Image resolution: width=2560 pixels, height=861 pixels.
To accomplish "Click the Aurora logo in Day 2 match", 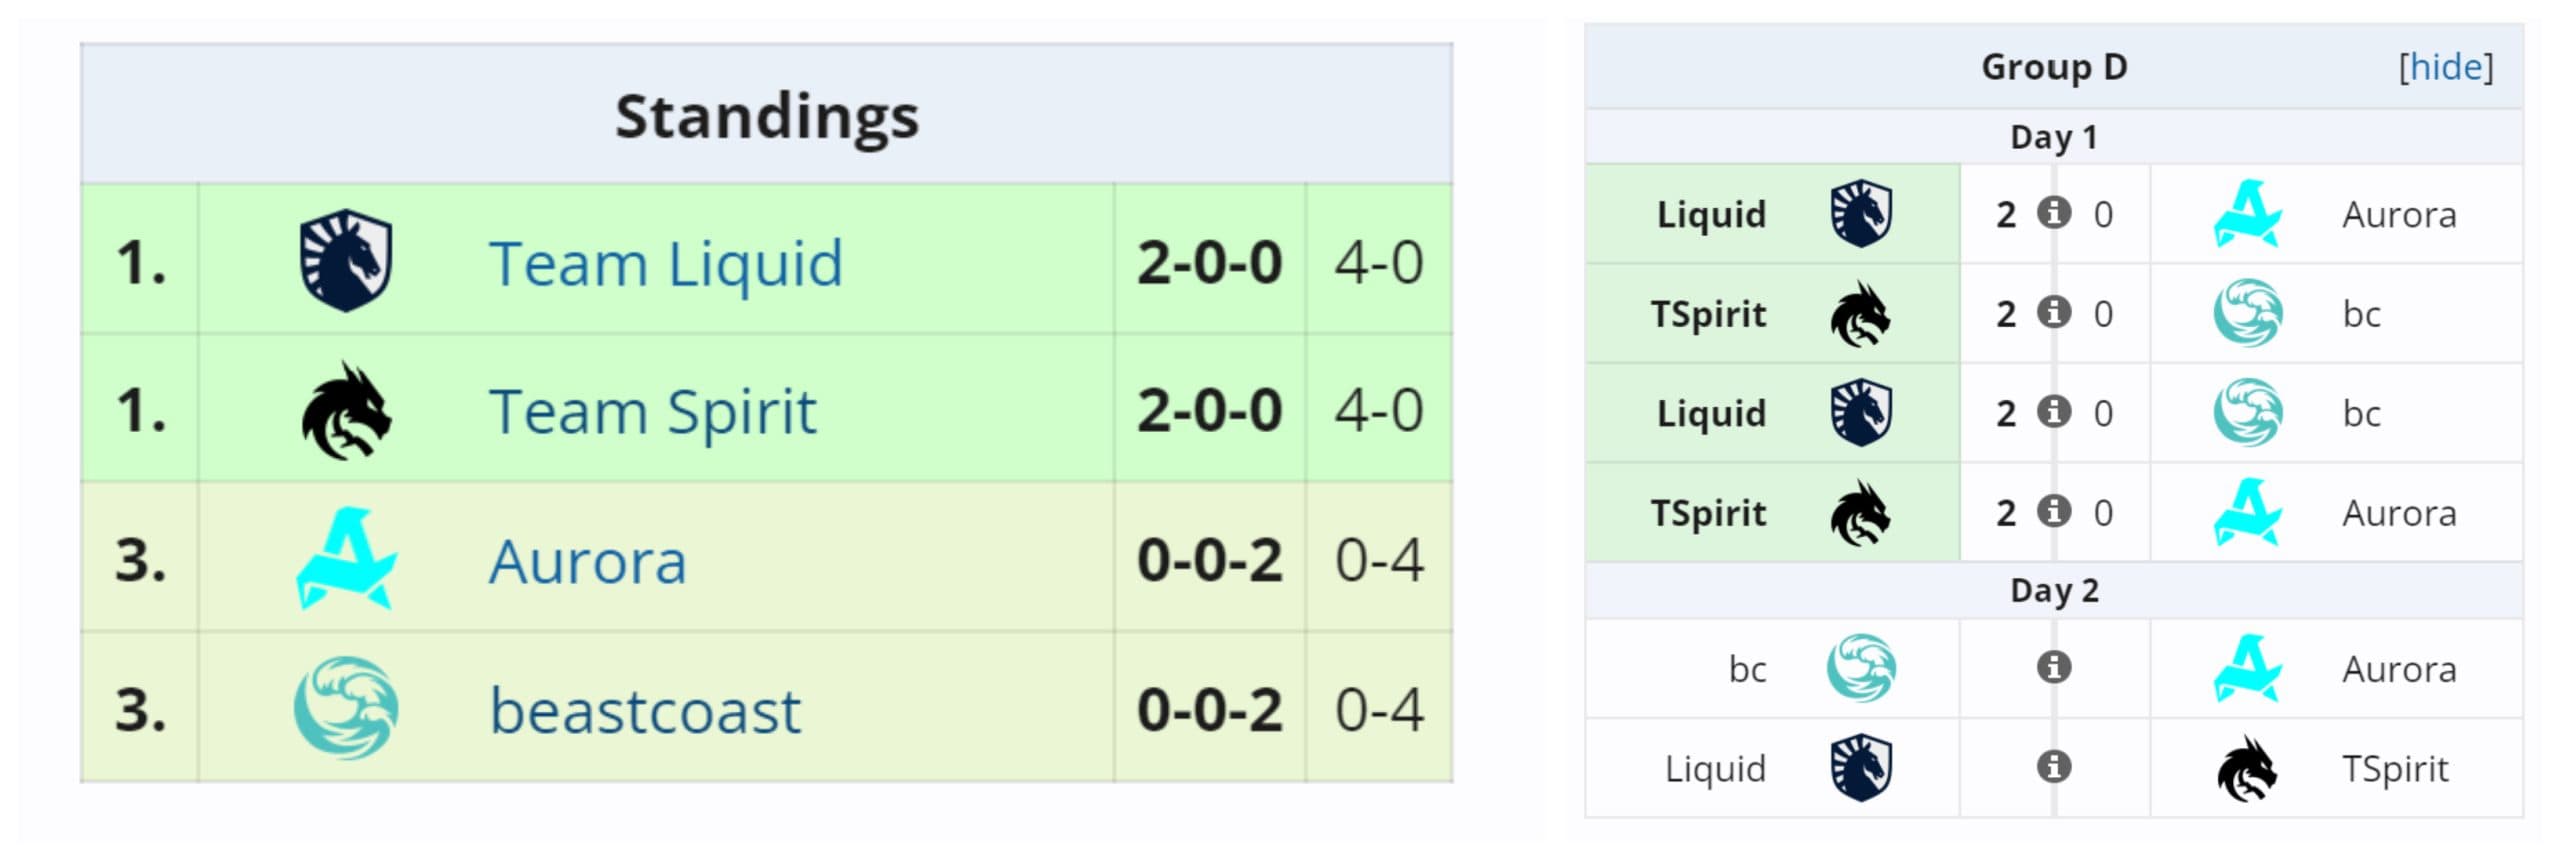I will tap(2247, 668).
